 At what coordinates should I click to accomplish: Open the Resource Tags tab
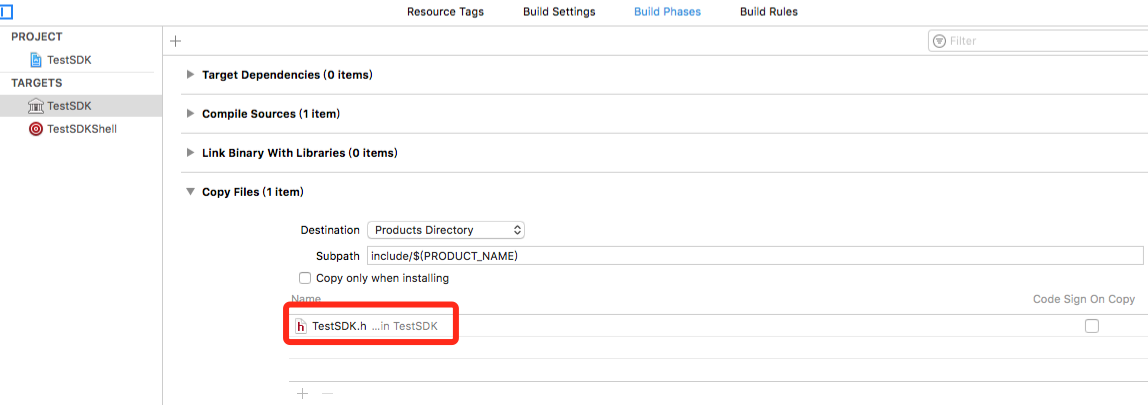[445, 12]
